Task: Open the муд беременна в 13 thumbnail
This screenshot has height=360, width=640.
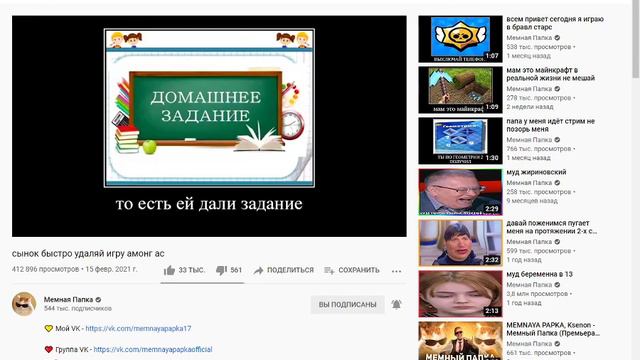Action: (x=460, y=294)
